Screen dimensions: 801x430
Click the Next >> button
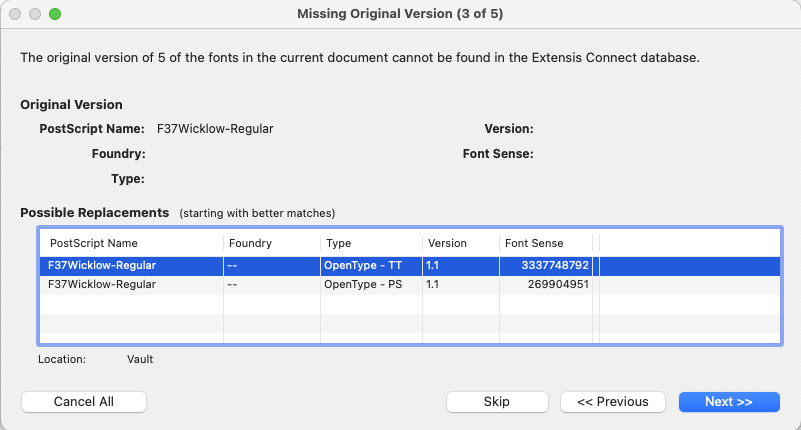[728, 401]
